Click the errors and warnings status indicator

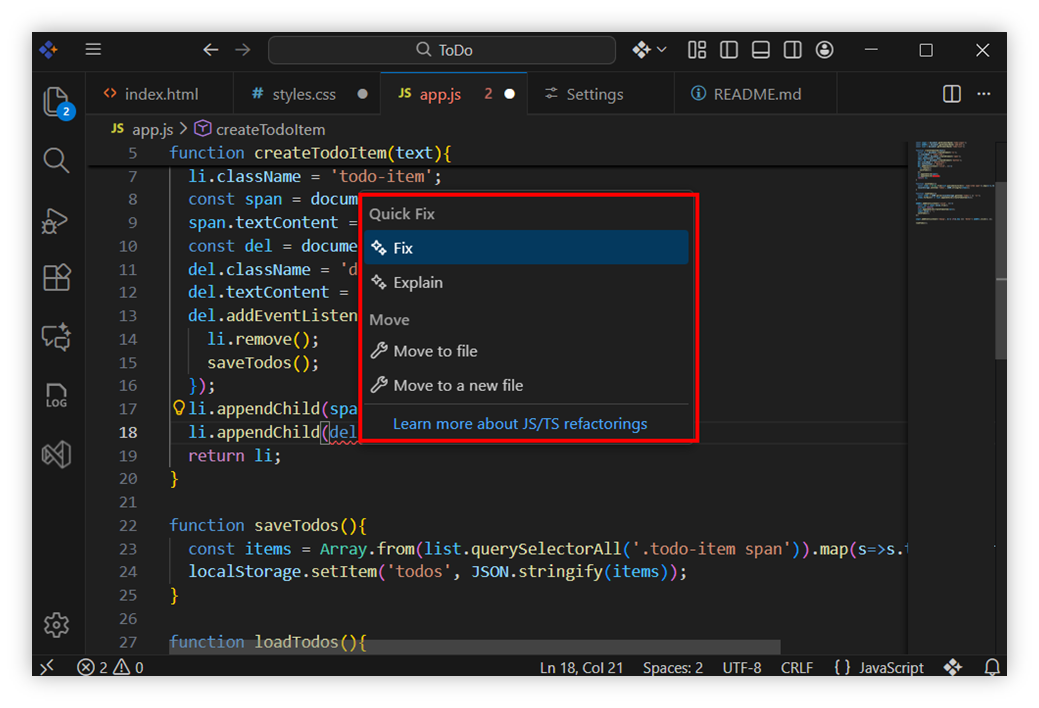[x=111, y=667]
